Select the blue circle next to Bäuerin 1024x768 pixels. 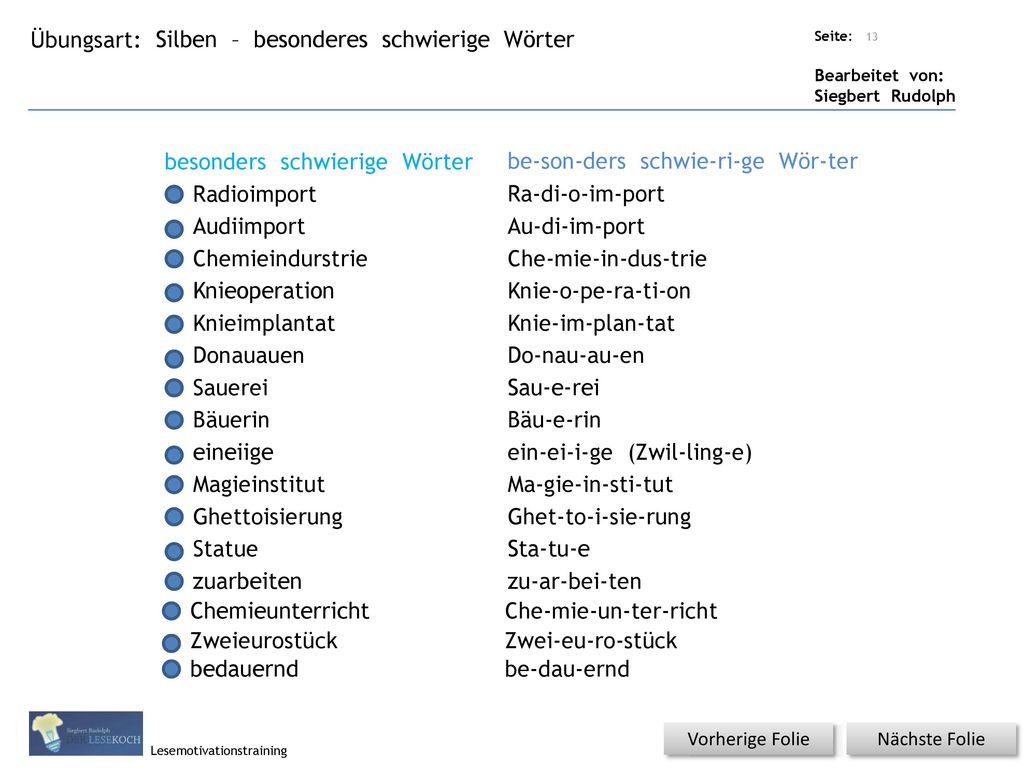(x=174, y=420)
